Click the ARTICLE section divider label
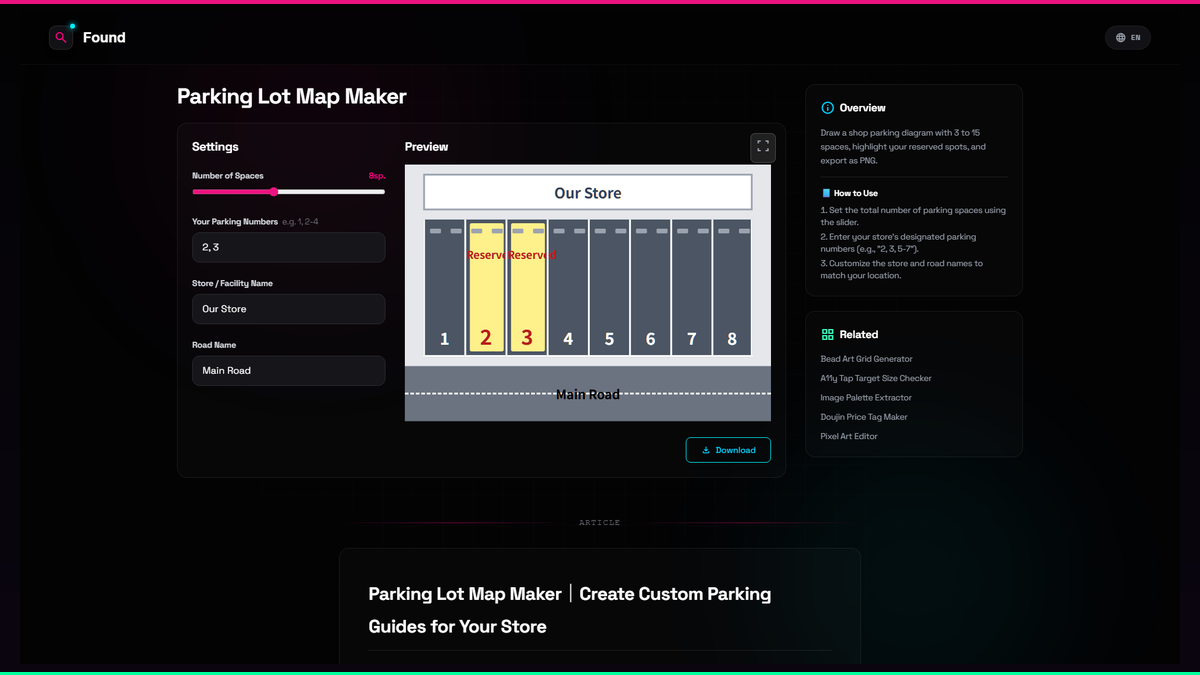The image size is (1200, 675). pyautogui.click(x=600, y=523)
